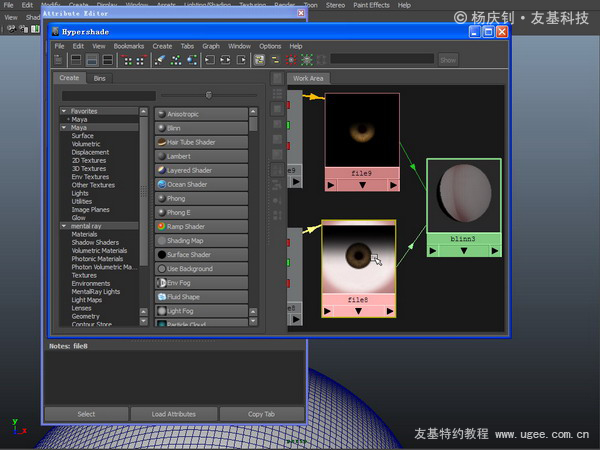Create an Ocean Shader

pyautogui.click(x=202, y=184)
